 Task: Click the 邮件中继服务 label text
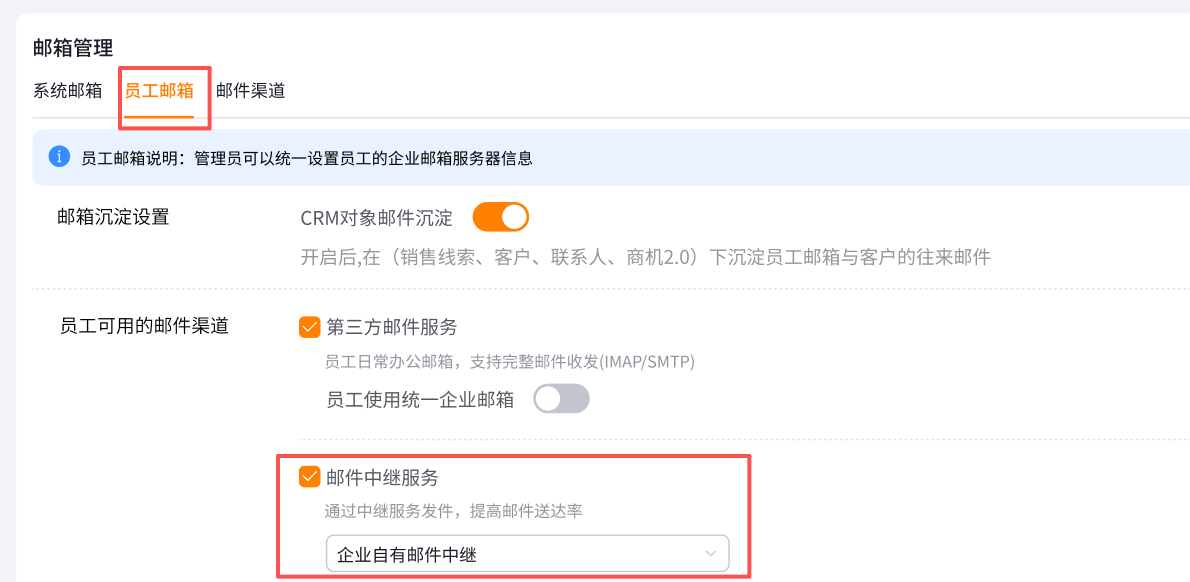pyautogui.click(x=382, y=477)
